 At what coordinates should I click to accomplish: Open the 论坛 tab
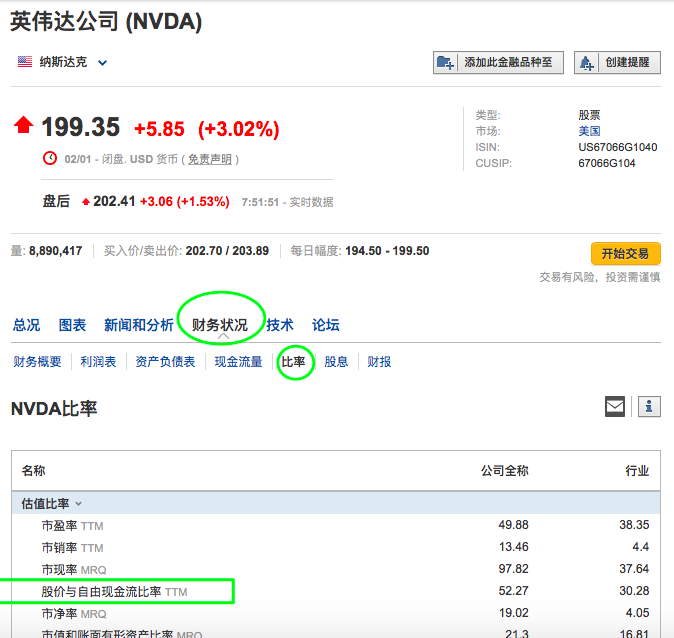326,325
